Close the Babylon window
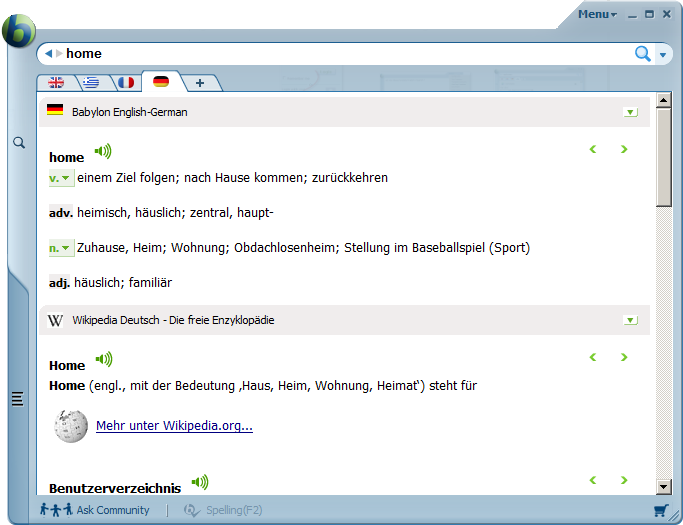Viewport: 683px width, 525px height. (666, 14)
